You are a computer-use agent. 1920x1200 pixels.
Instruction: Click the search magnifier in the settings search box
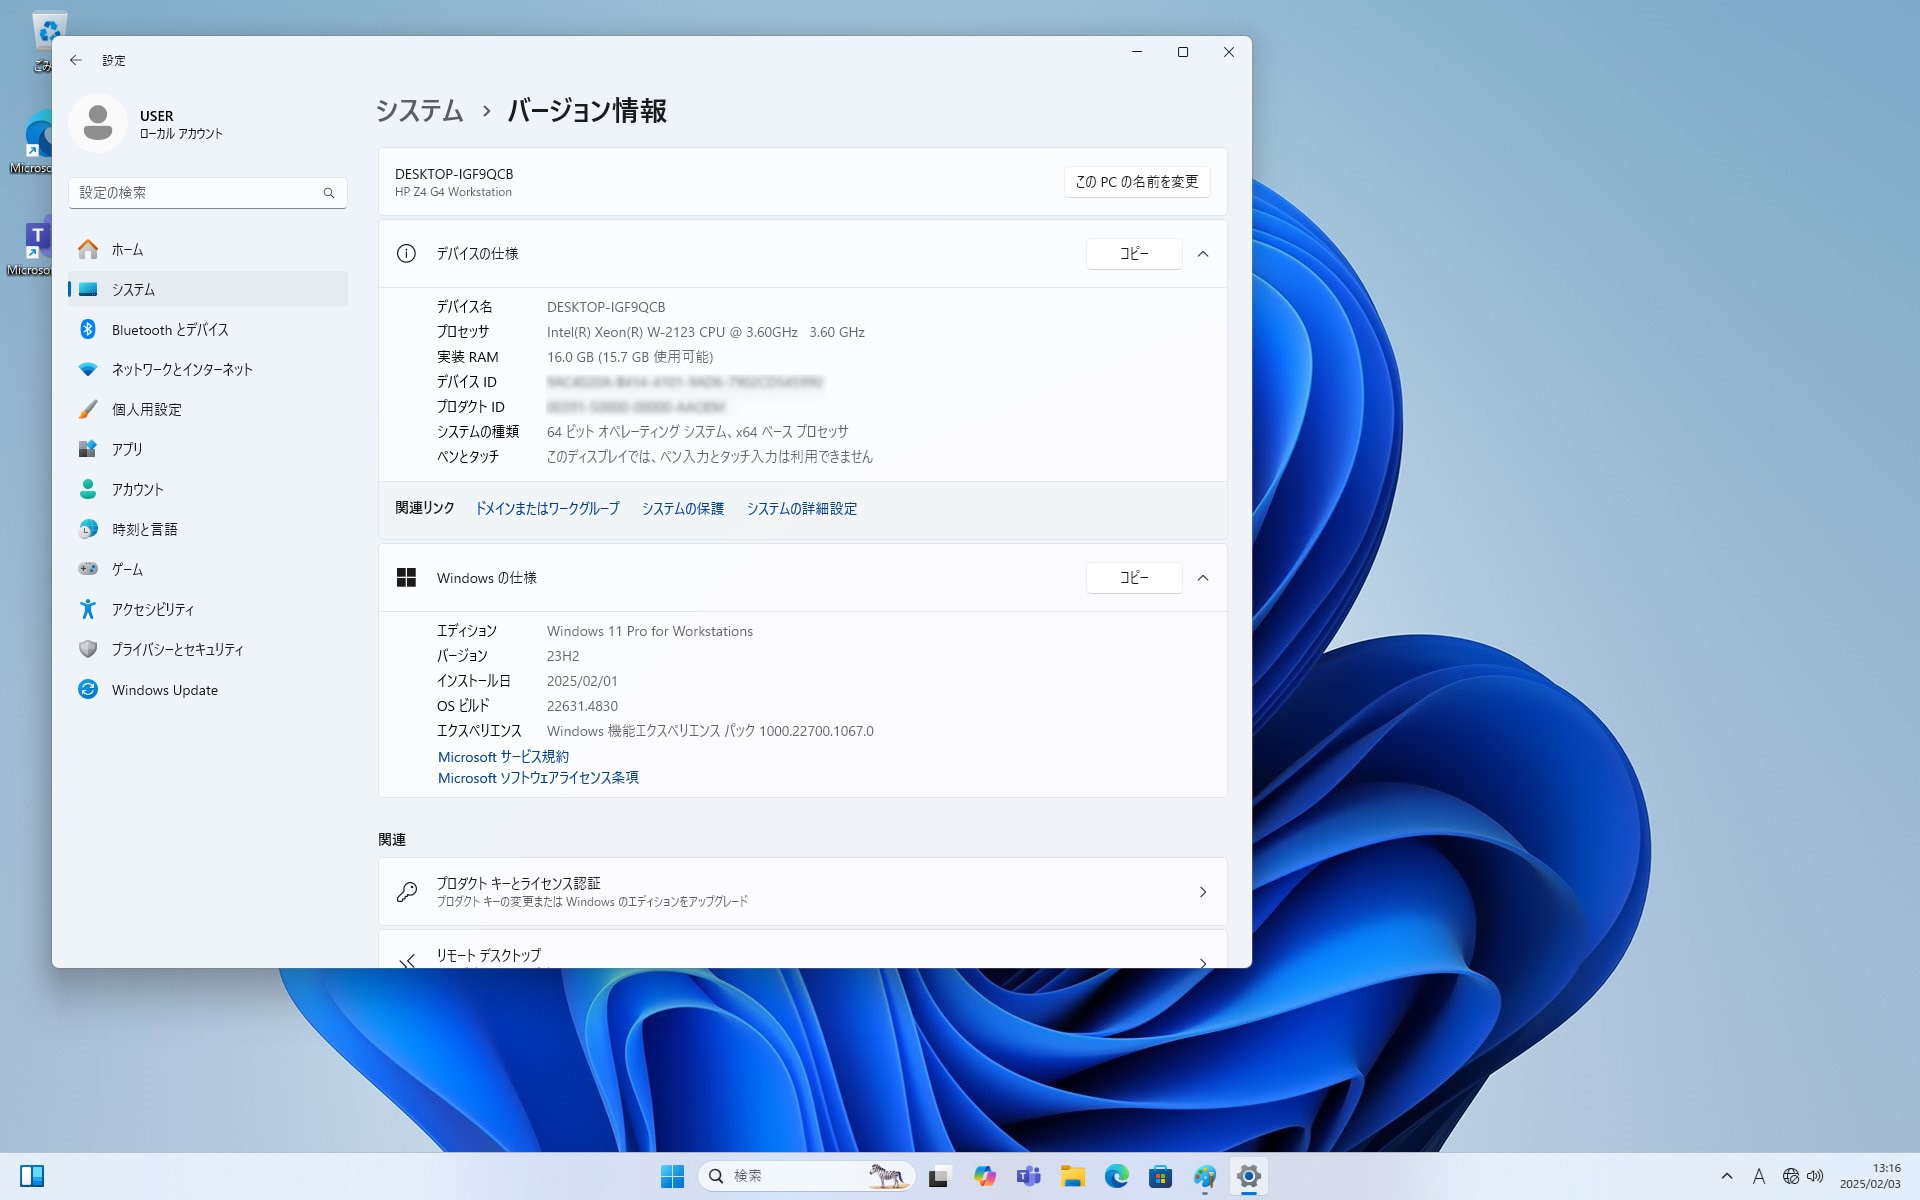tap(329, 193)
